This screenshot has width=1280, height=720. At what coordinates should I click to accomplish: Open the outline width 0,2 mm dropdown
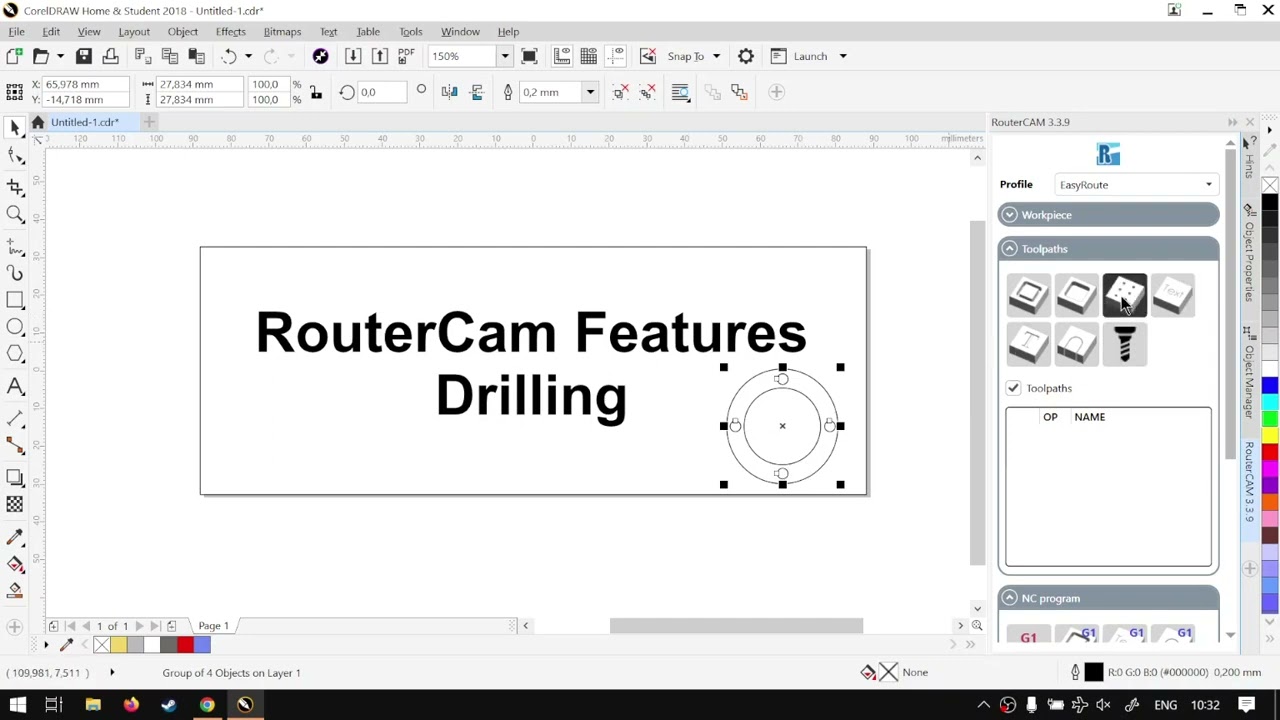(590, 92)
